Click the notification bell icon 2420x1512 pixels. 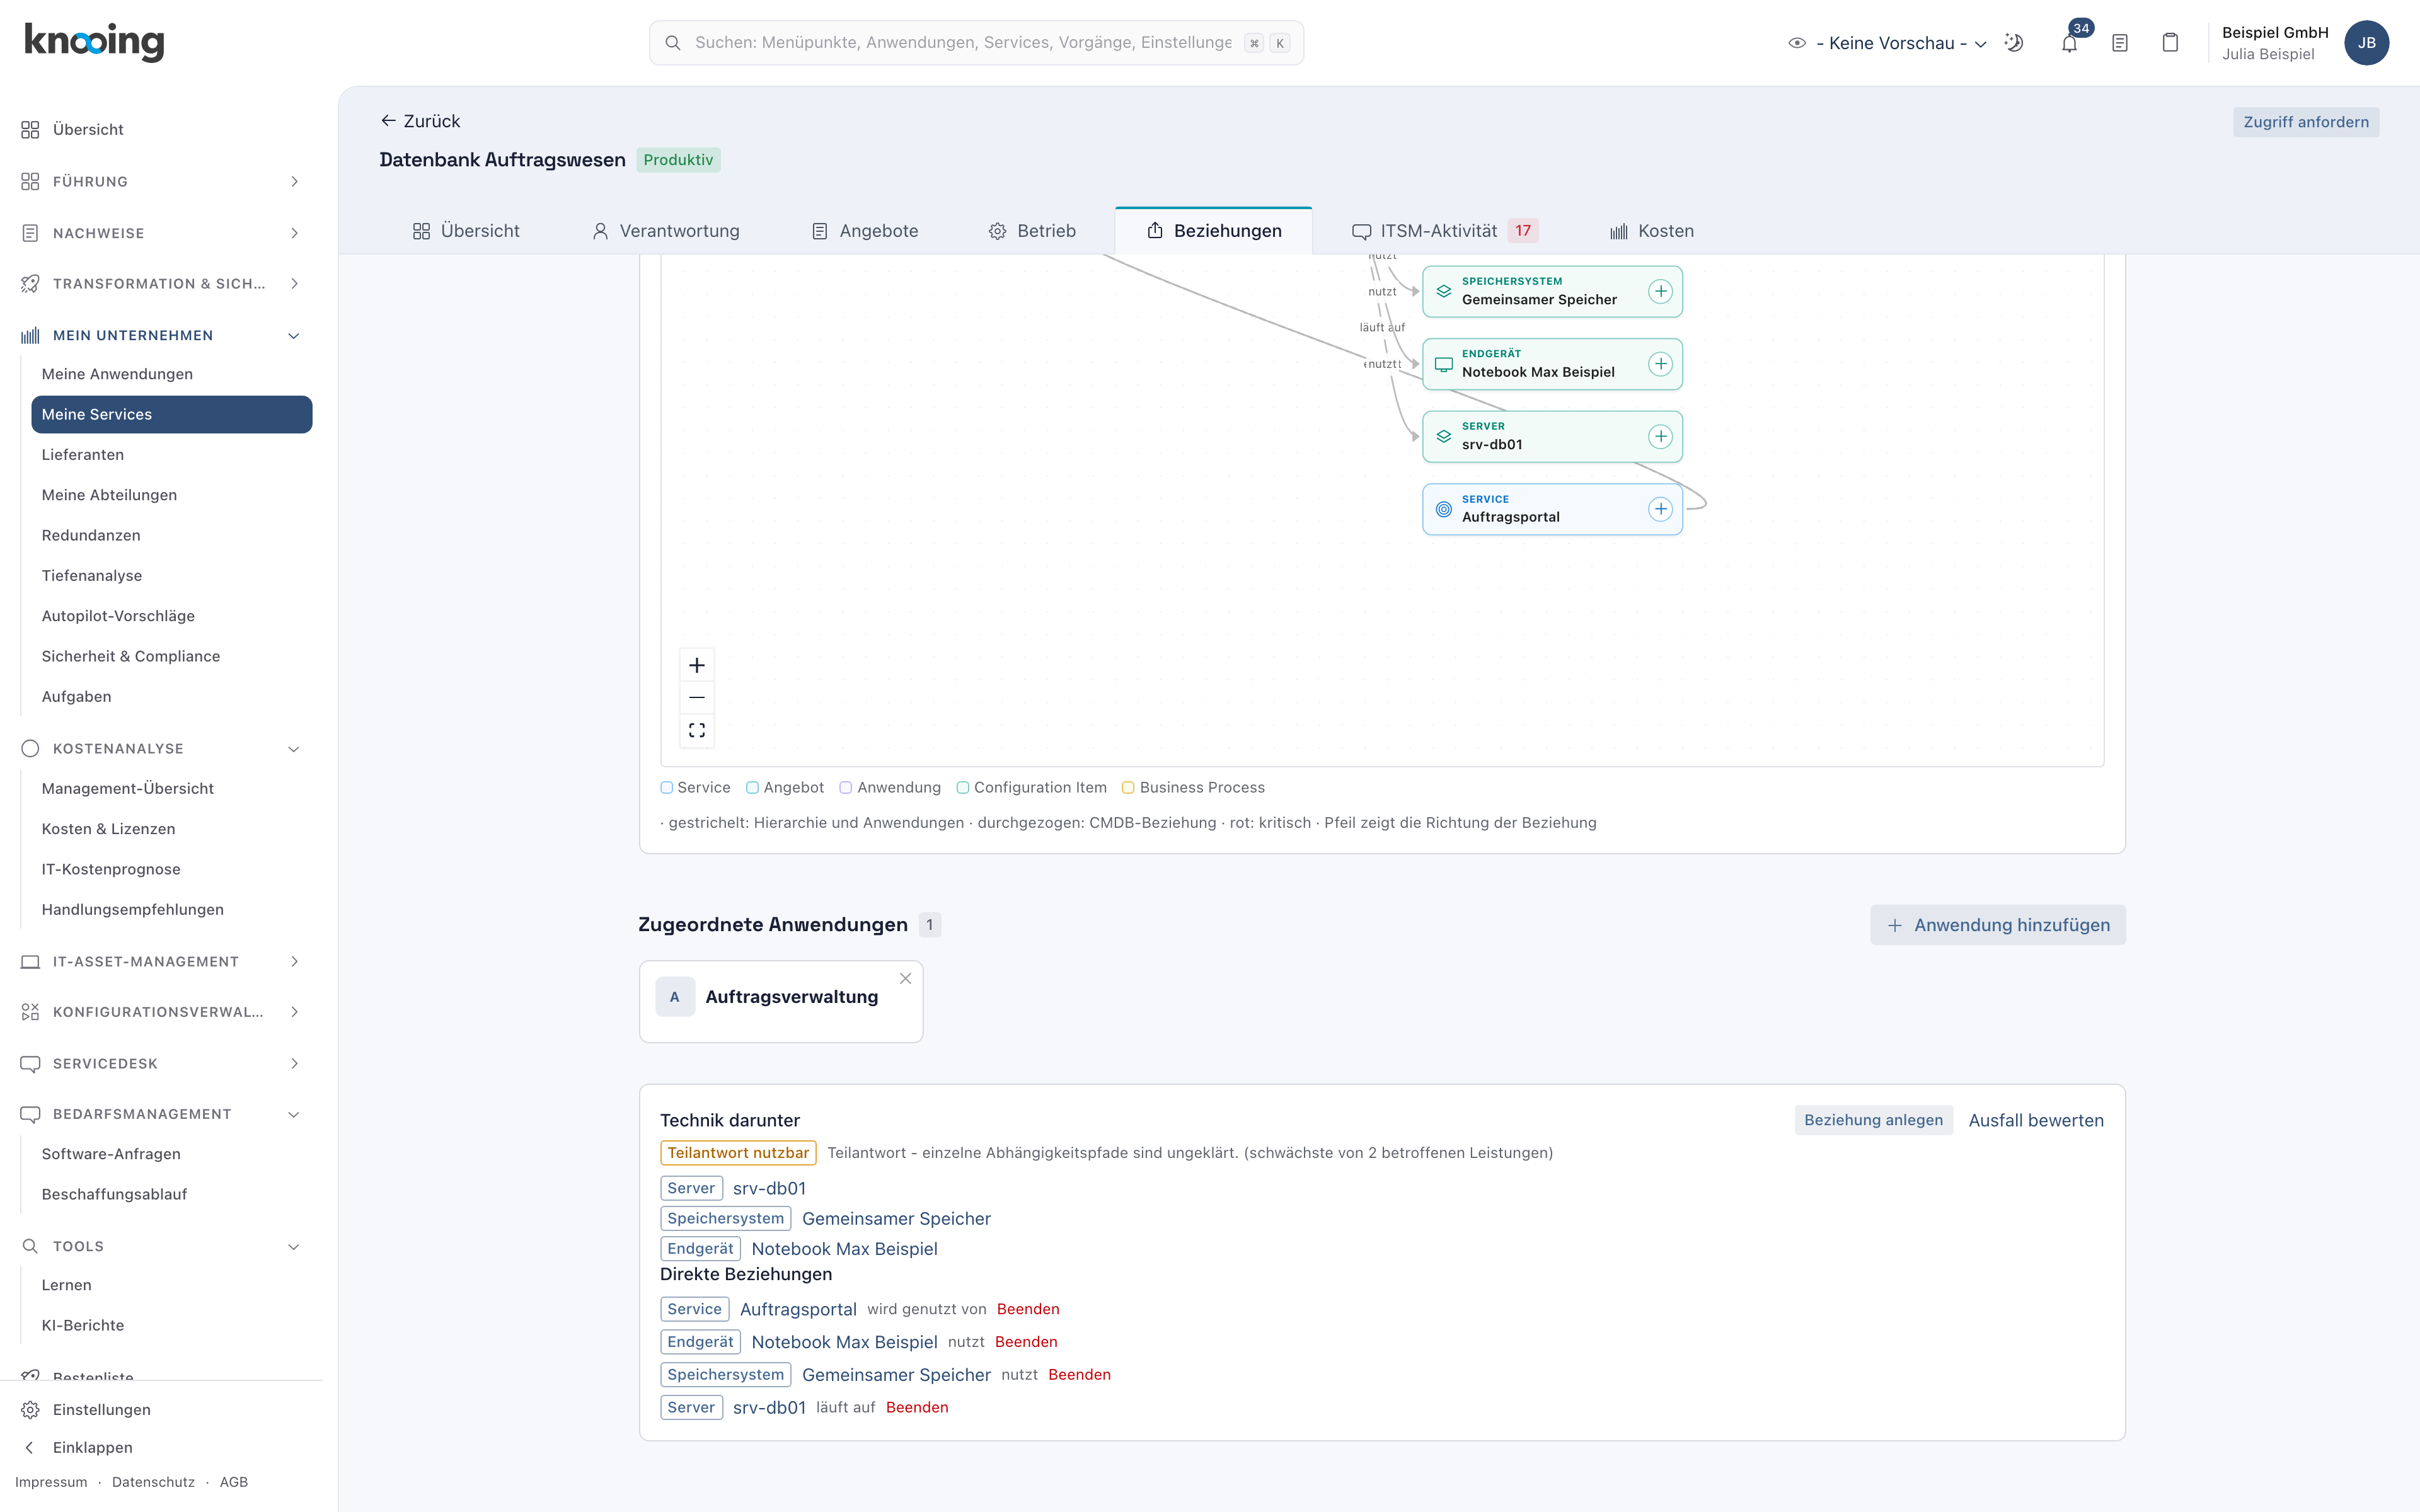(x=2069, y=43)
